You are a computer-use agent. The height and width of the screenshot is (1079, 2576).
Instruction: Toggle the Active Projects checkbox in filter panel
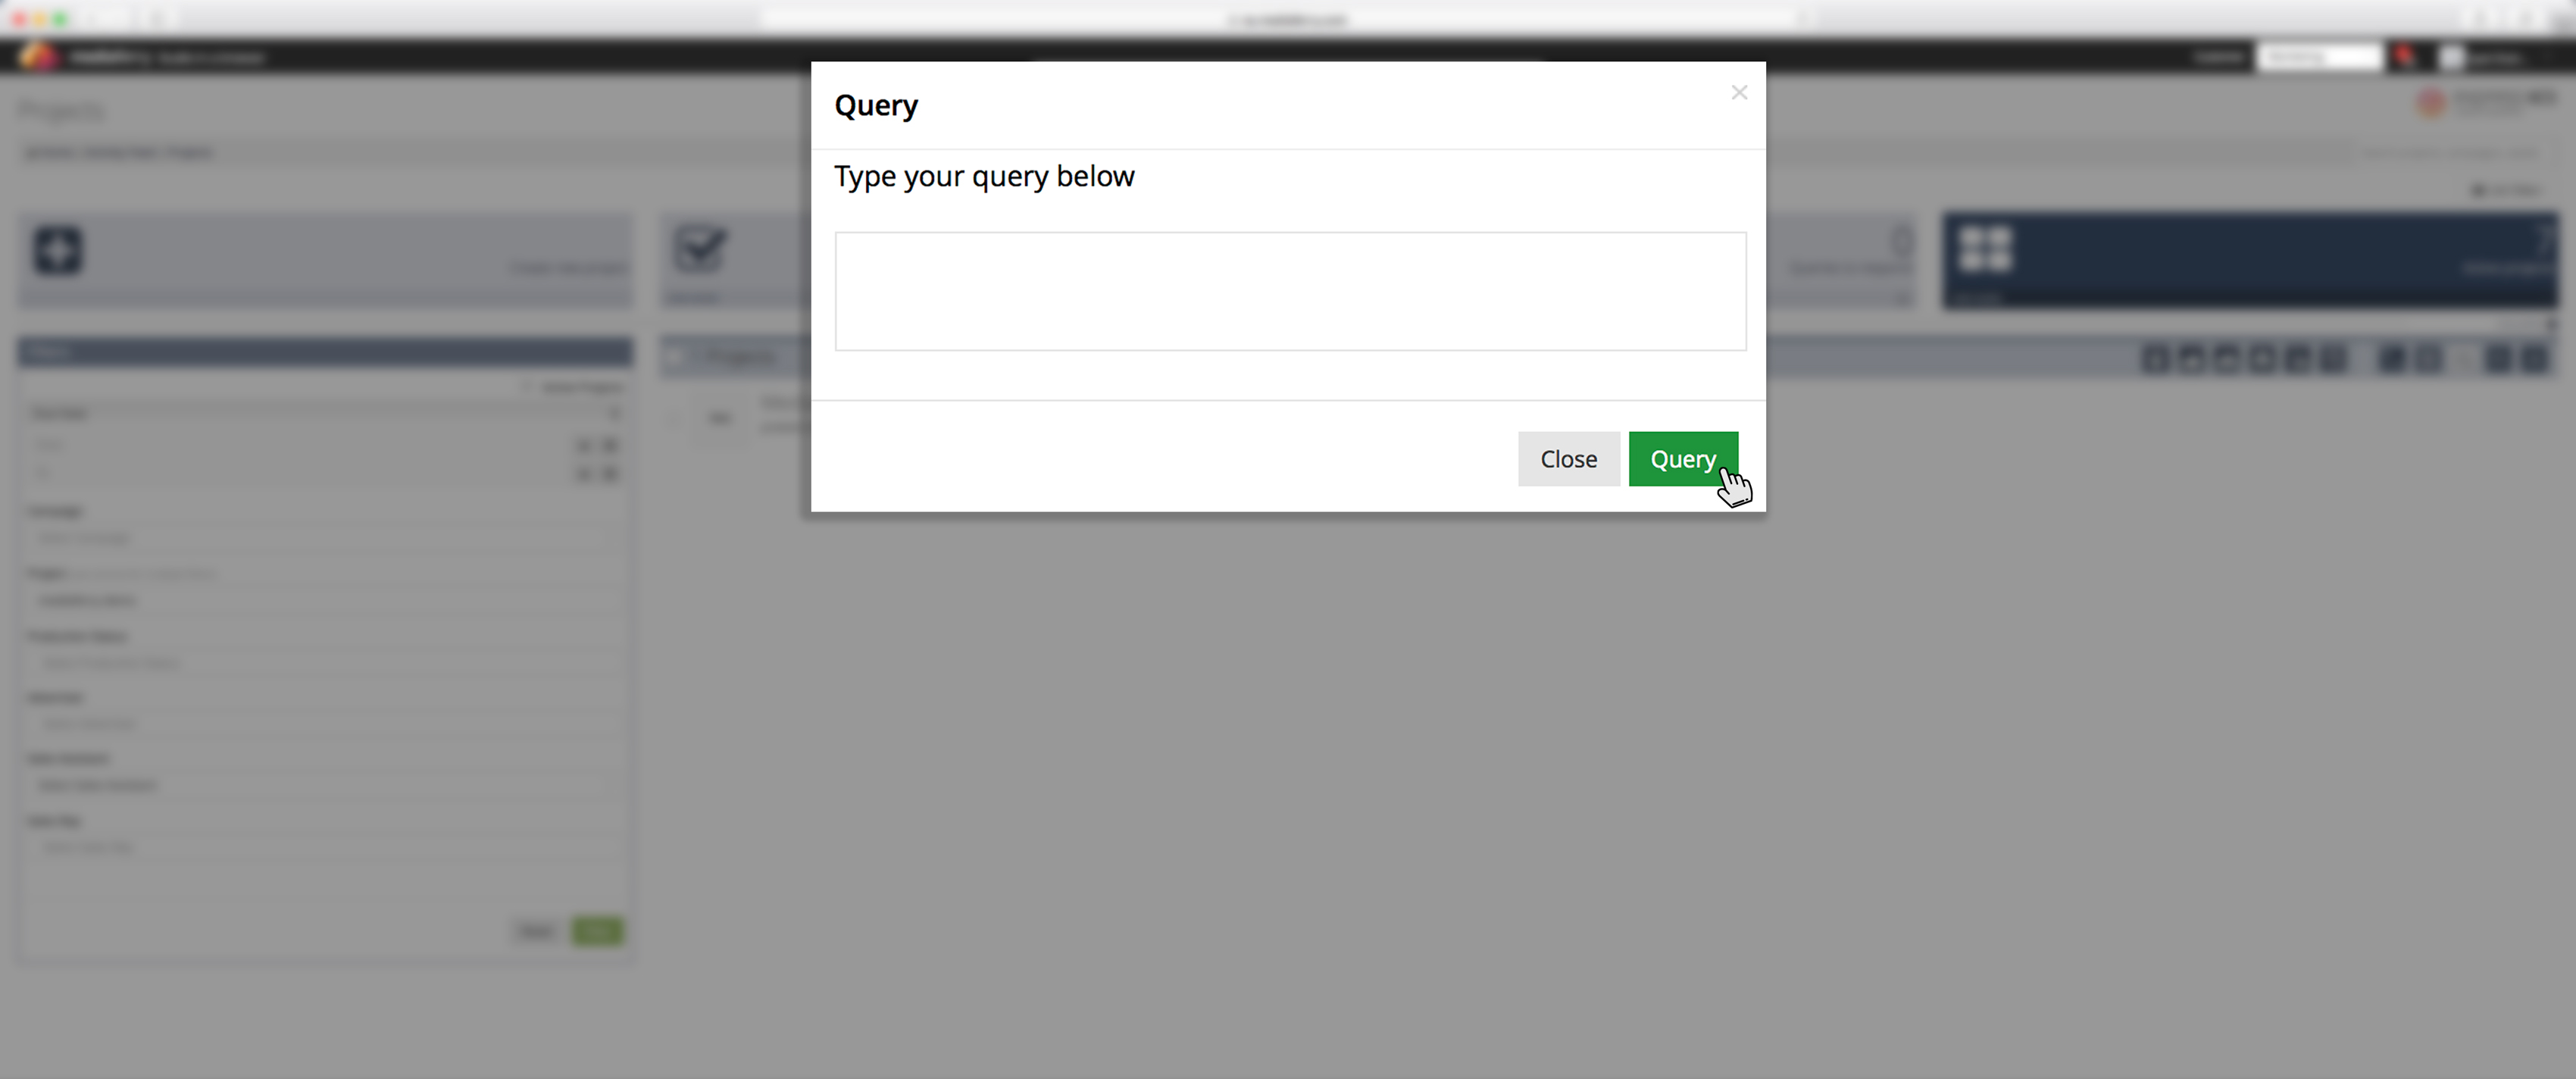point(527,387)
